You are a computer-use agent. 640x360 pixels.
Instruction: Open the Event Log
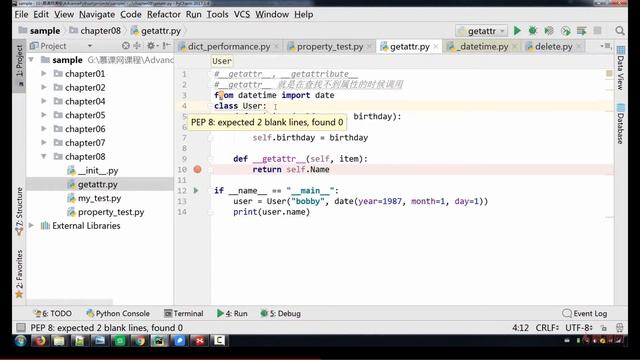(x=585, y=313)
